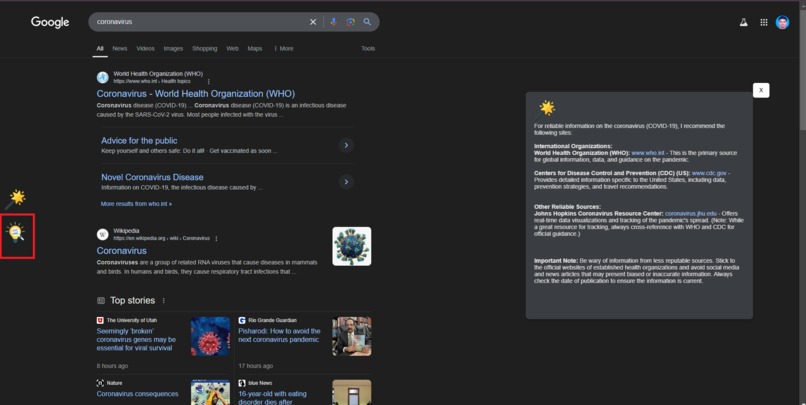806x405 pixels.
Task: Open Pisharodi coronavirus pandemic story
Action: 279,335
